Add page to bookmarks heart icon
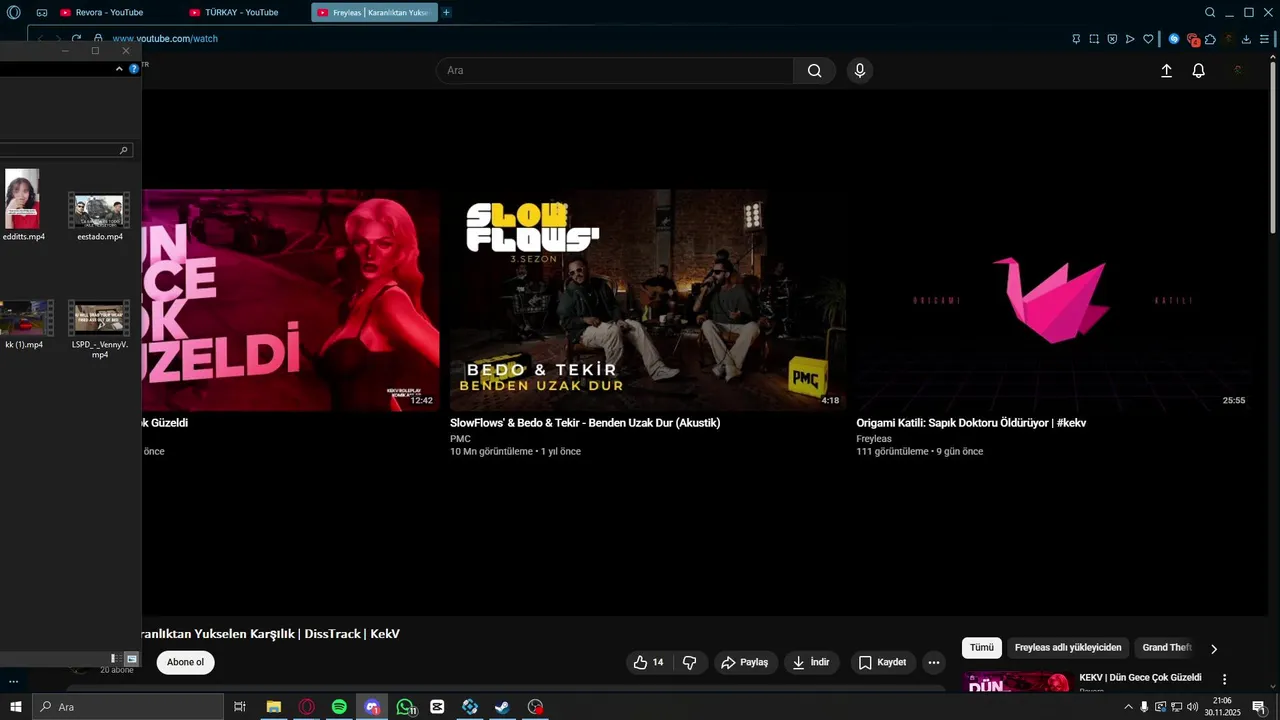Viewport: 1280px width, 720px height. [x=1148, y=39]
